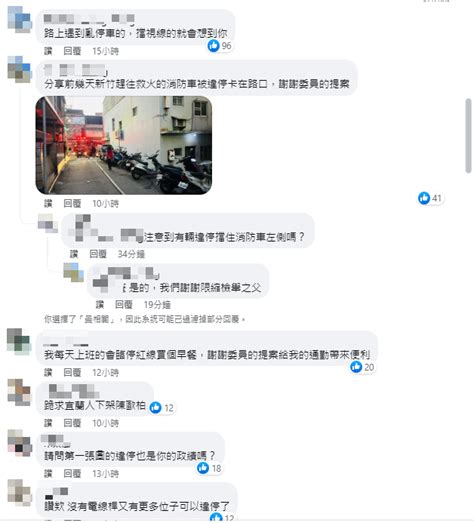474x523 pixels.
Task: Click the like icon with 41 reactions
Action: click(424, 198)
